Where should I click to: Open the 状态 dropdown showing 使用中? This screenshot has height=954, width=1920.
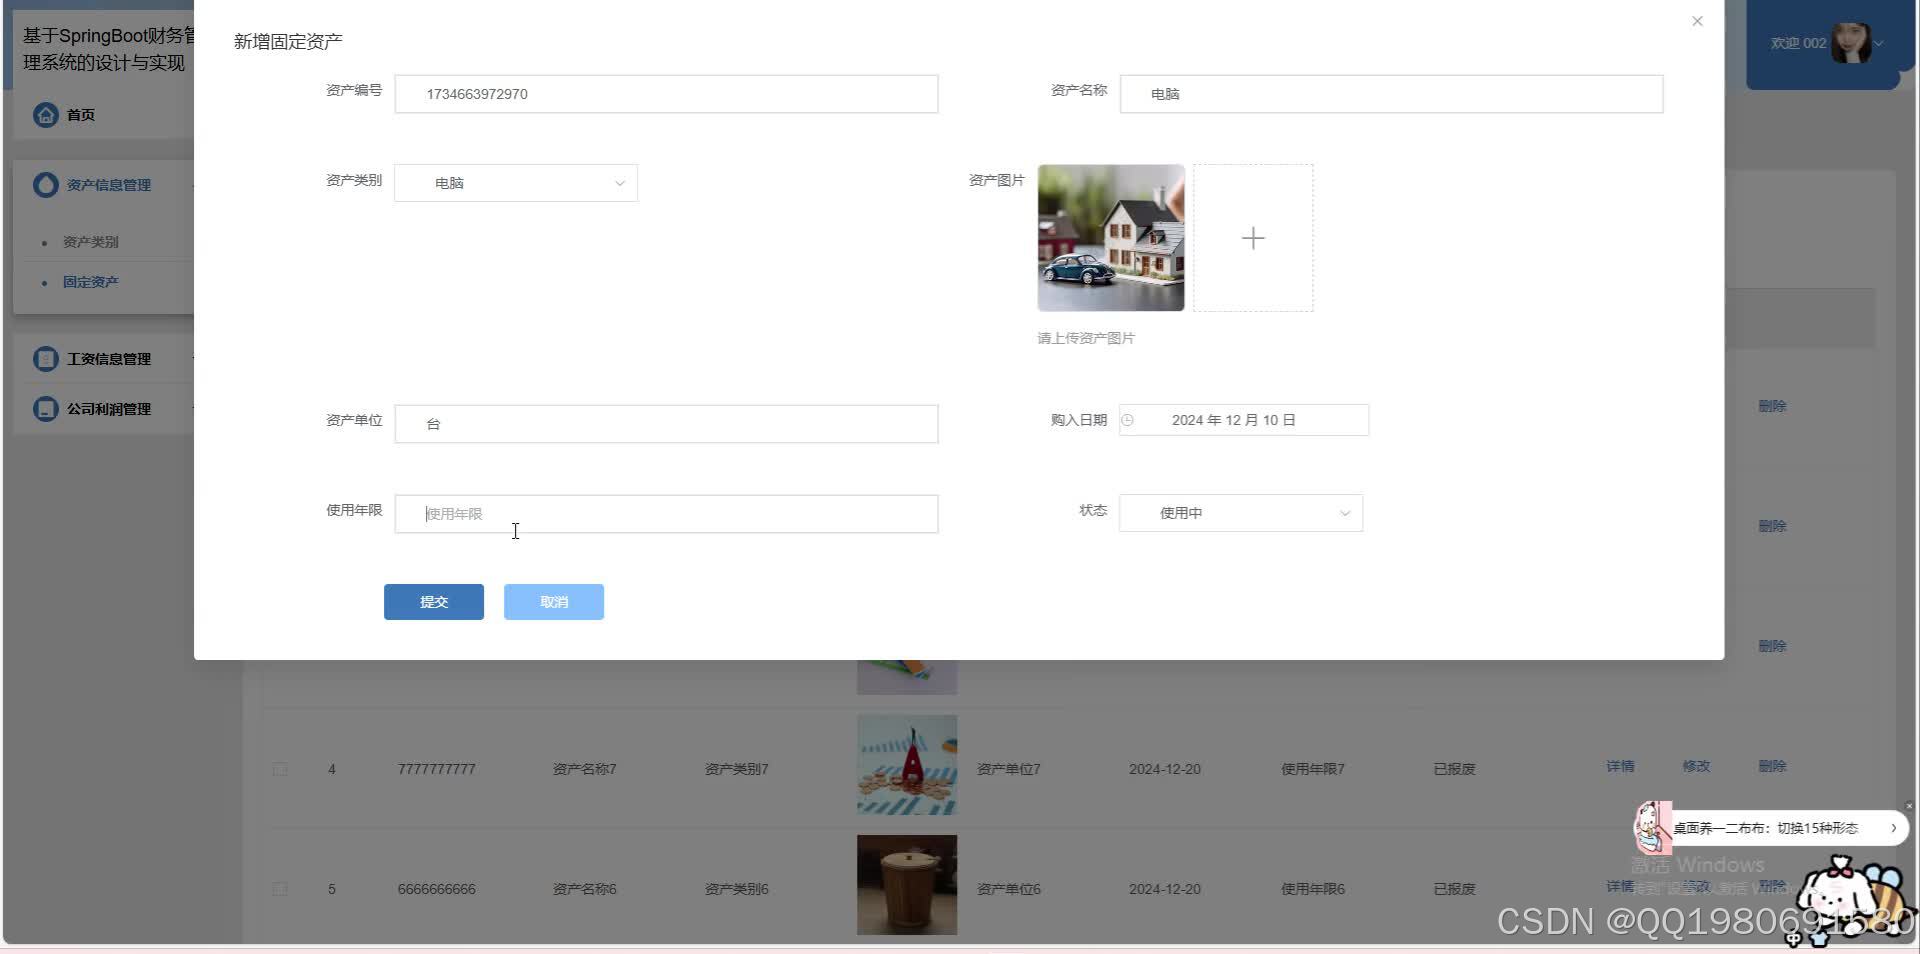(1240, 512)
